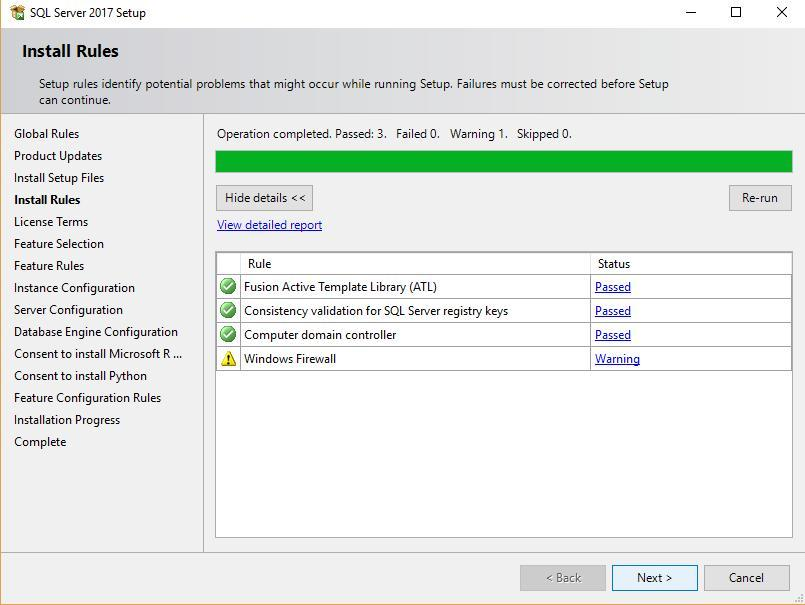The height and width of the screenshot is (605, 805).
Task: Select Server Configuration step
Action: [x=68, y=310]
